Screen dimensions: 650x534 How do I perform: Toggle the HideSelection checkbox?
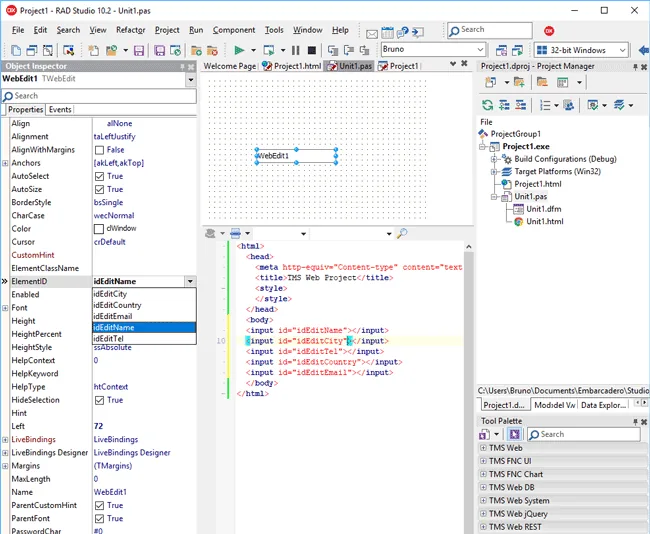(99, 400)
